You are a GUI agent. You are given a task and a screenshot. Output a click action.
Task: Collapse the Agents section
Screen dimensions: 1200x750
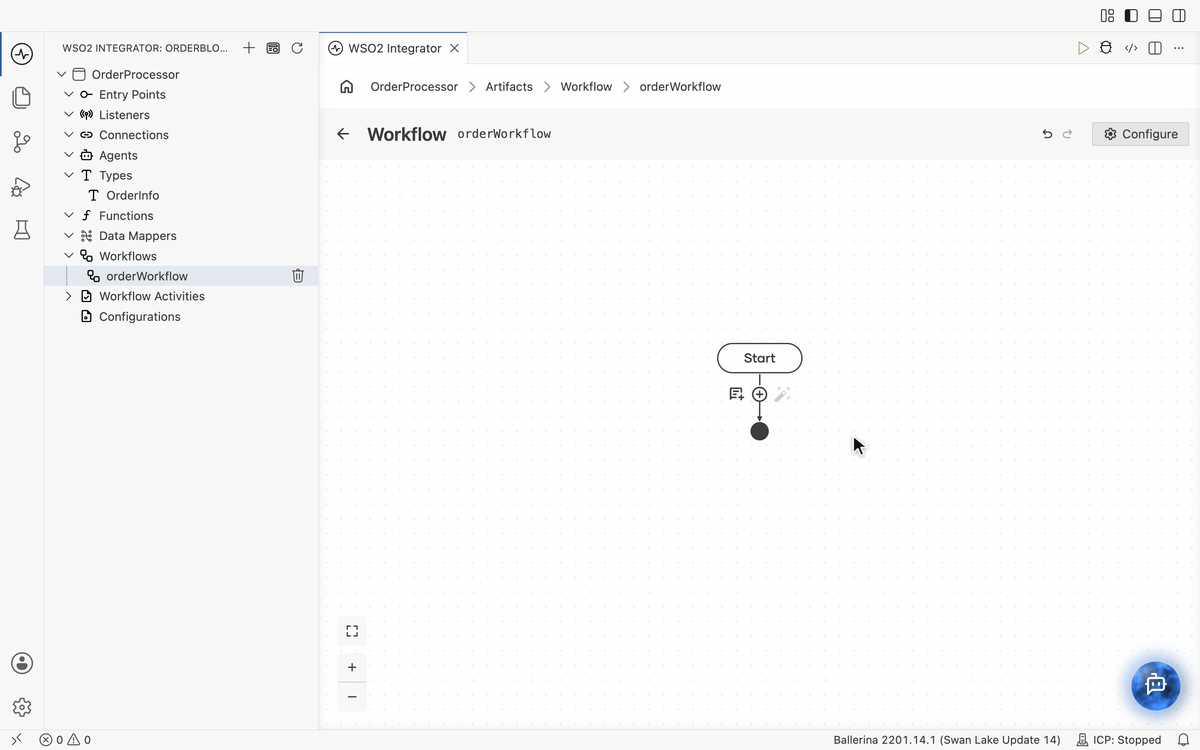pos(69,155)
